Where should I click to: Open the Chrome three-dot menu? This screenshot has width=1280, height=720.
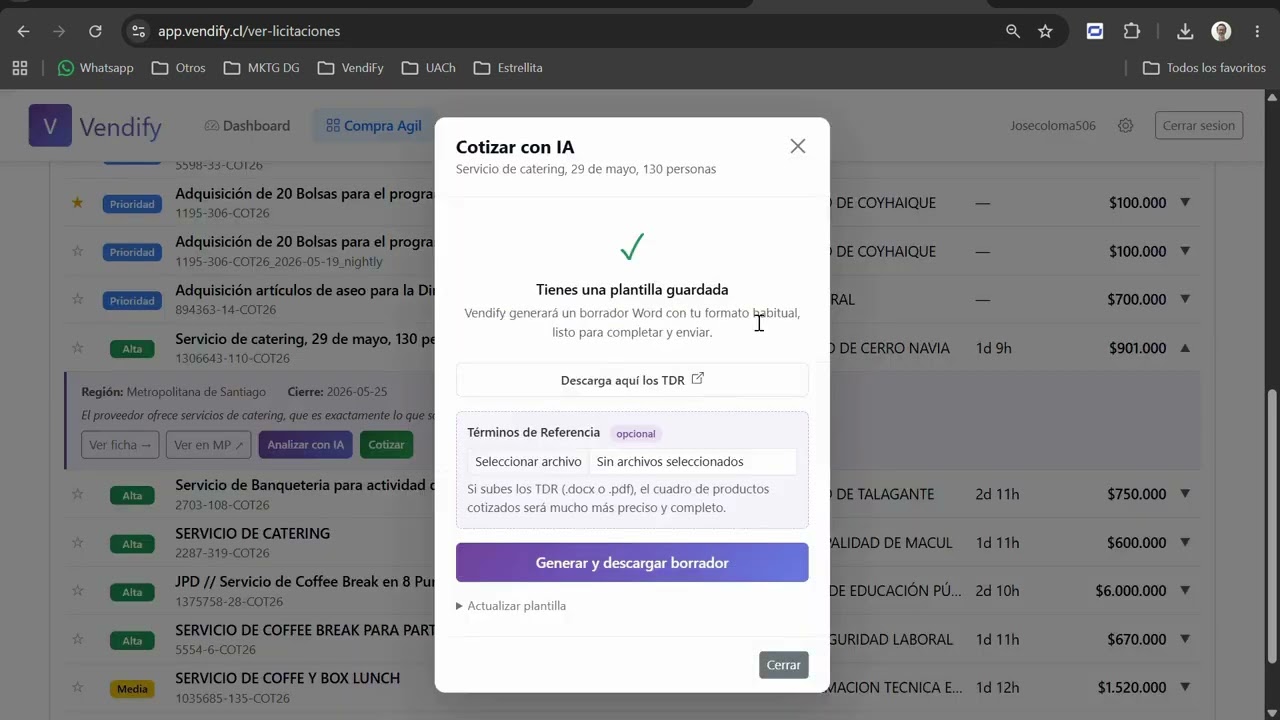click(1257, 31)
